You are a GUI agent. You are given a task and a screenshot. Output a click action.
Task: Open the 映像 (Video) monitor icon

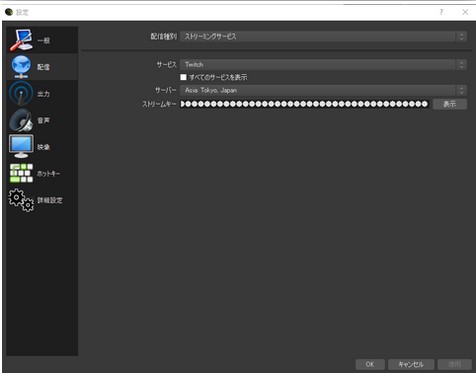point(21,146)
